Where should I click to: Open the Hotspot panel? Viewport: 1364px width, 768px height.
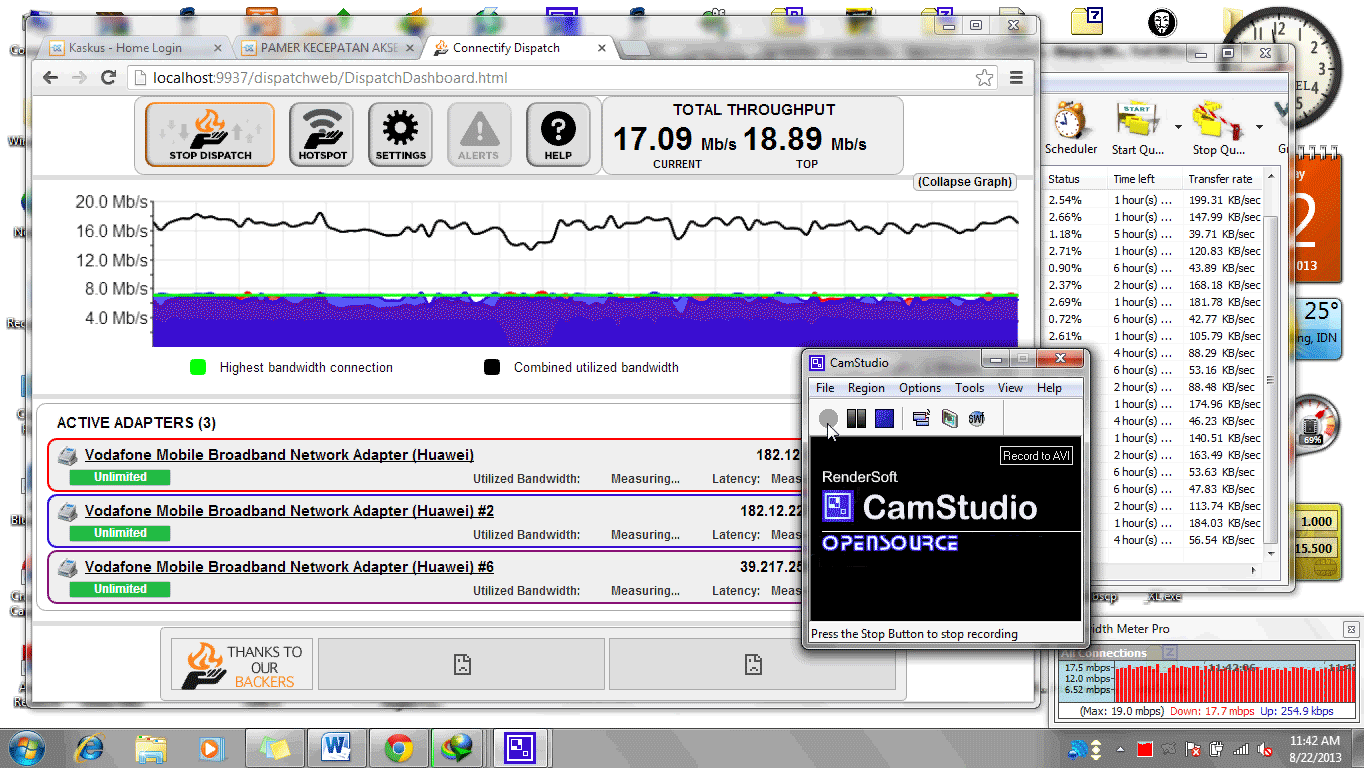(x=321, y=134)
